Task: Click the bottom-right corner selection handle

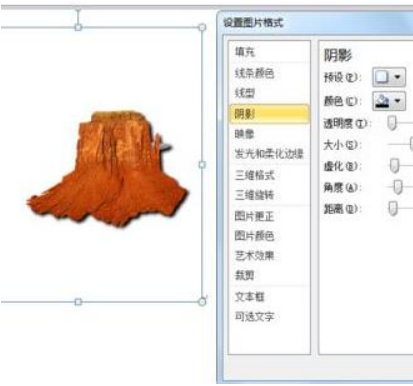Action: tap(202, 302)
